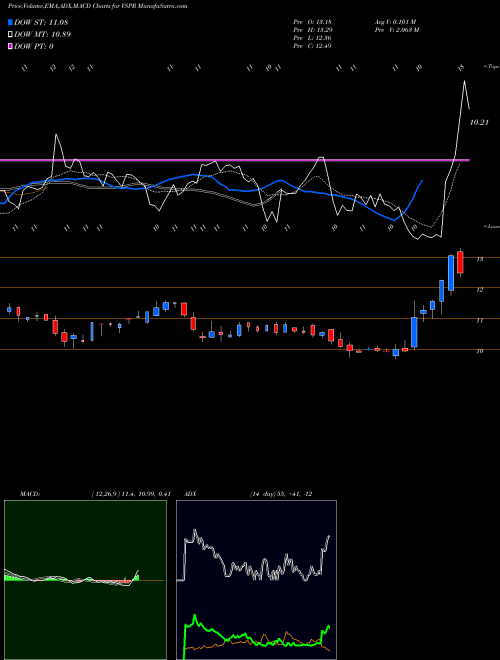Click the MACD panel title label
The image size is (500, 660).
[x=30, y=494]
